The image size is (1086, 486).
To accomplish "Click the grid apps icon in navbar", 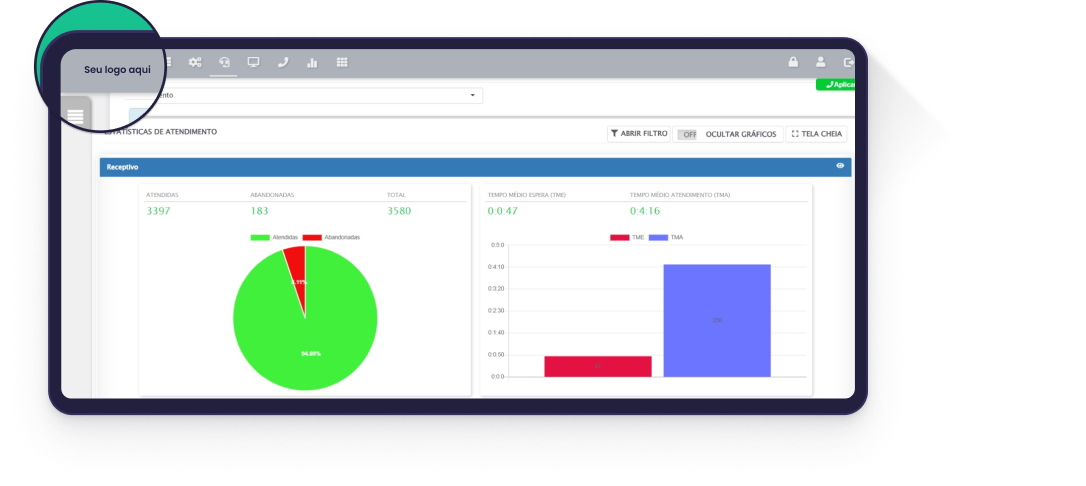I will pos(342,62).
